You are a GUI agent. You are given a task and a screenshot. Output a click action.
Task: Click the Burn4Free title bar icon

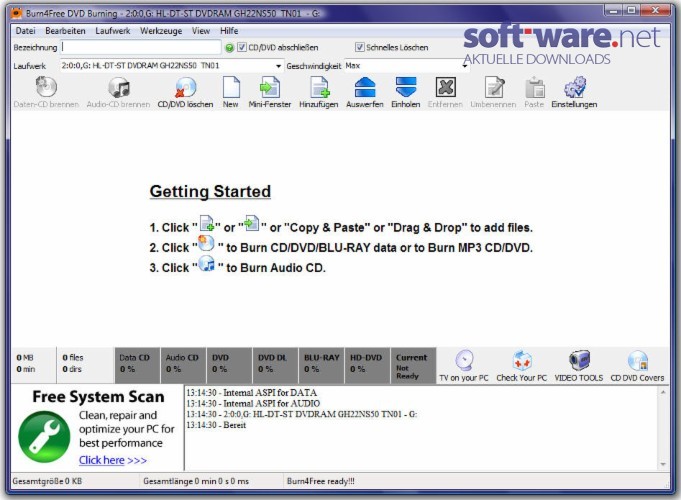[x=17, y=13]
